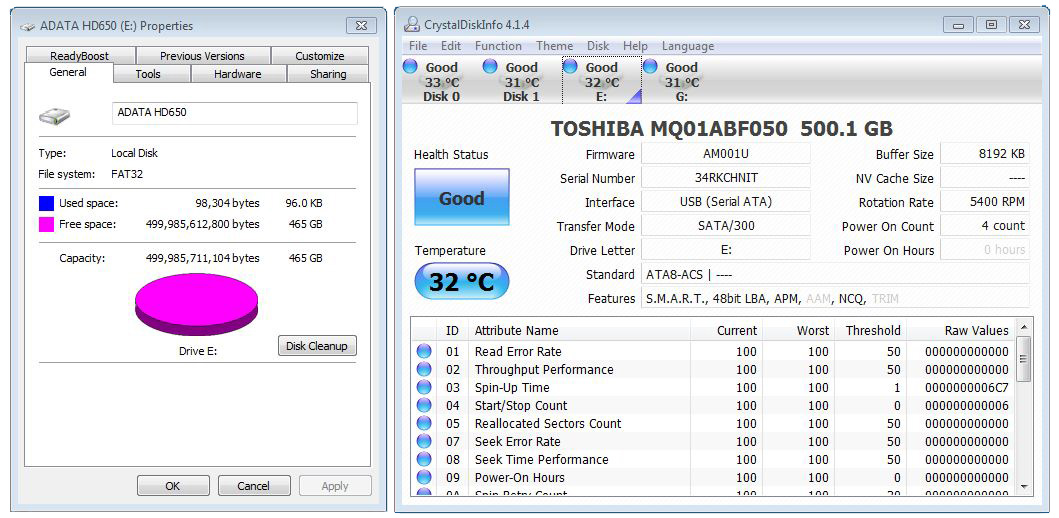
Task: Select drive G: status orb at 31 °C
Action: tap(650, 66)
